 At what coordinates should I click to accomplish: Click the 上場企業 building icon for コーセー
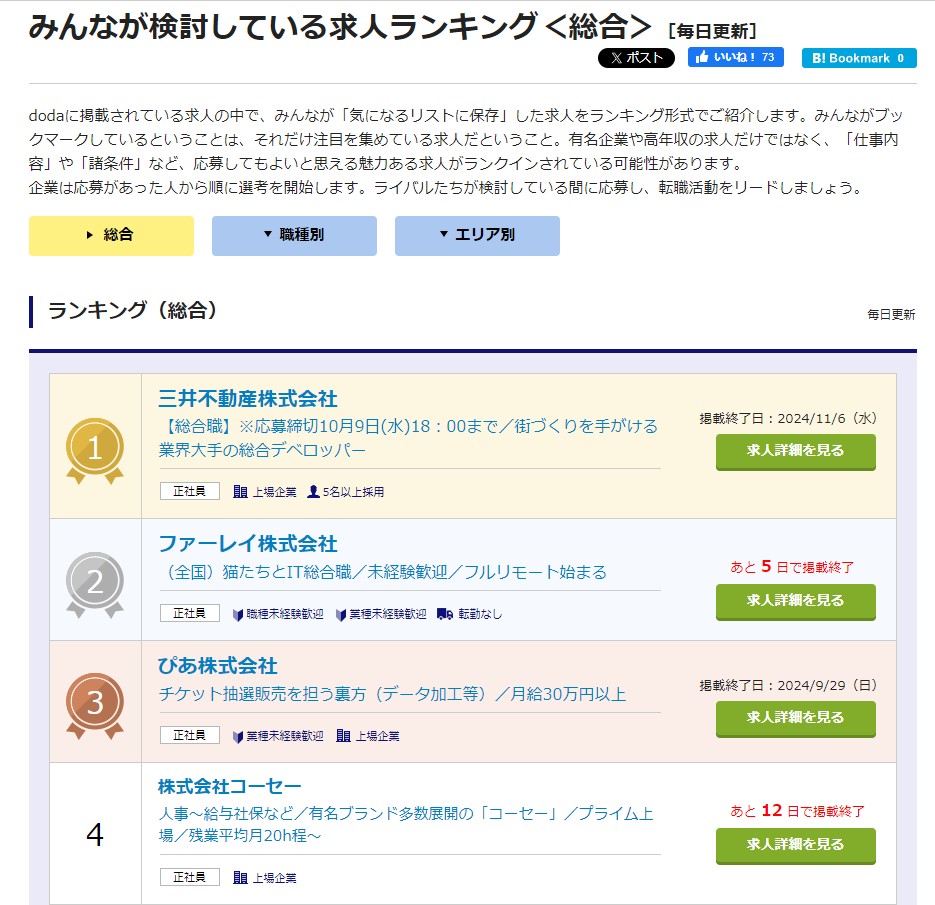coord(240,878)
